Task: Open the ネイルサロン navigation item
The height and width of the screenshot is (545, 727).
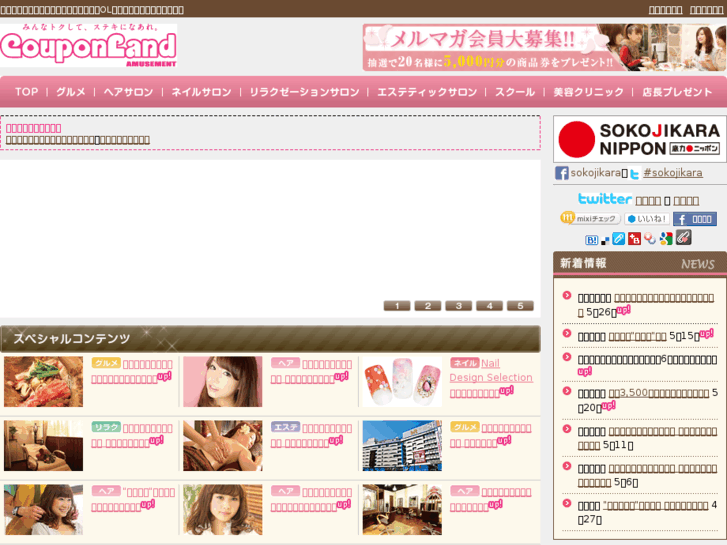Action: 201,92
